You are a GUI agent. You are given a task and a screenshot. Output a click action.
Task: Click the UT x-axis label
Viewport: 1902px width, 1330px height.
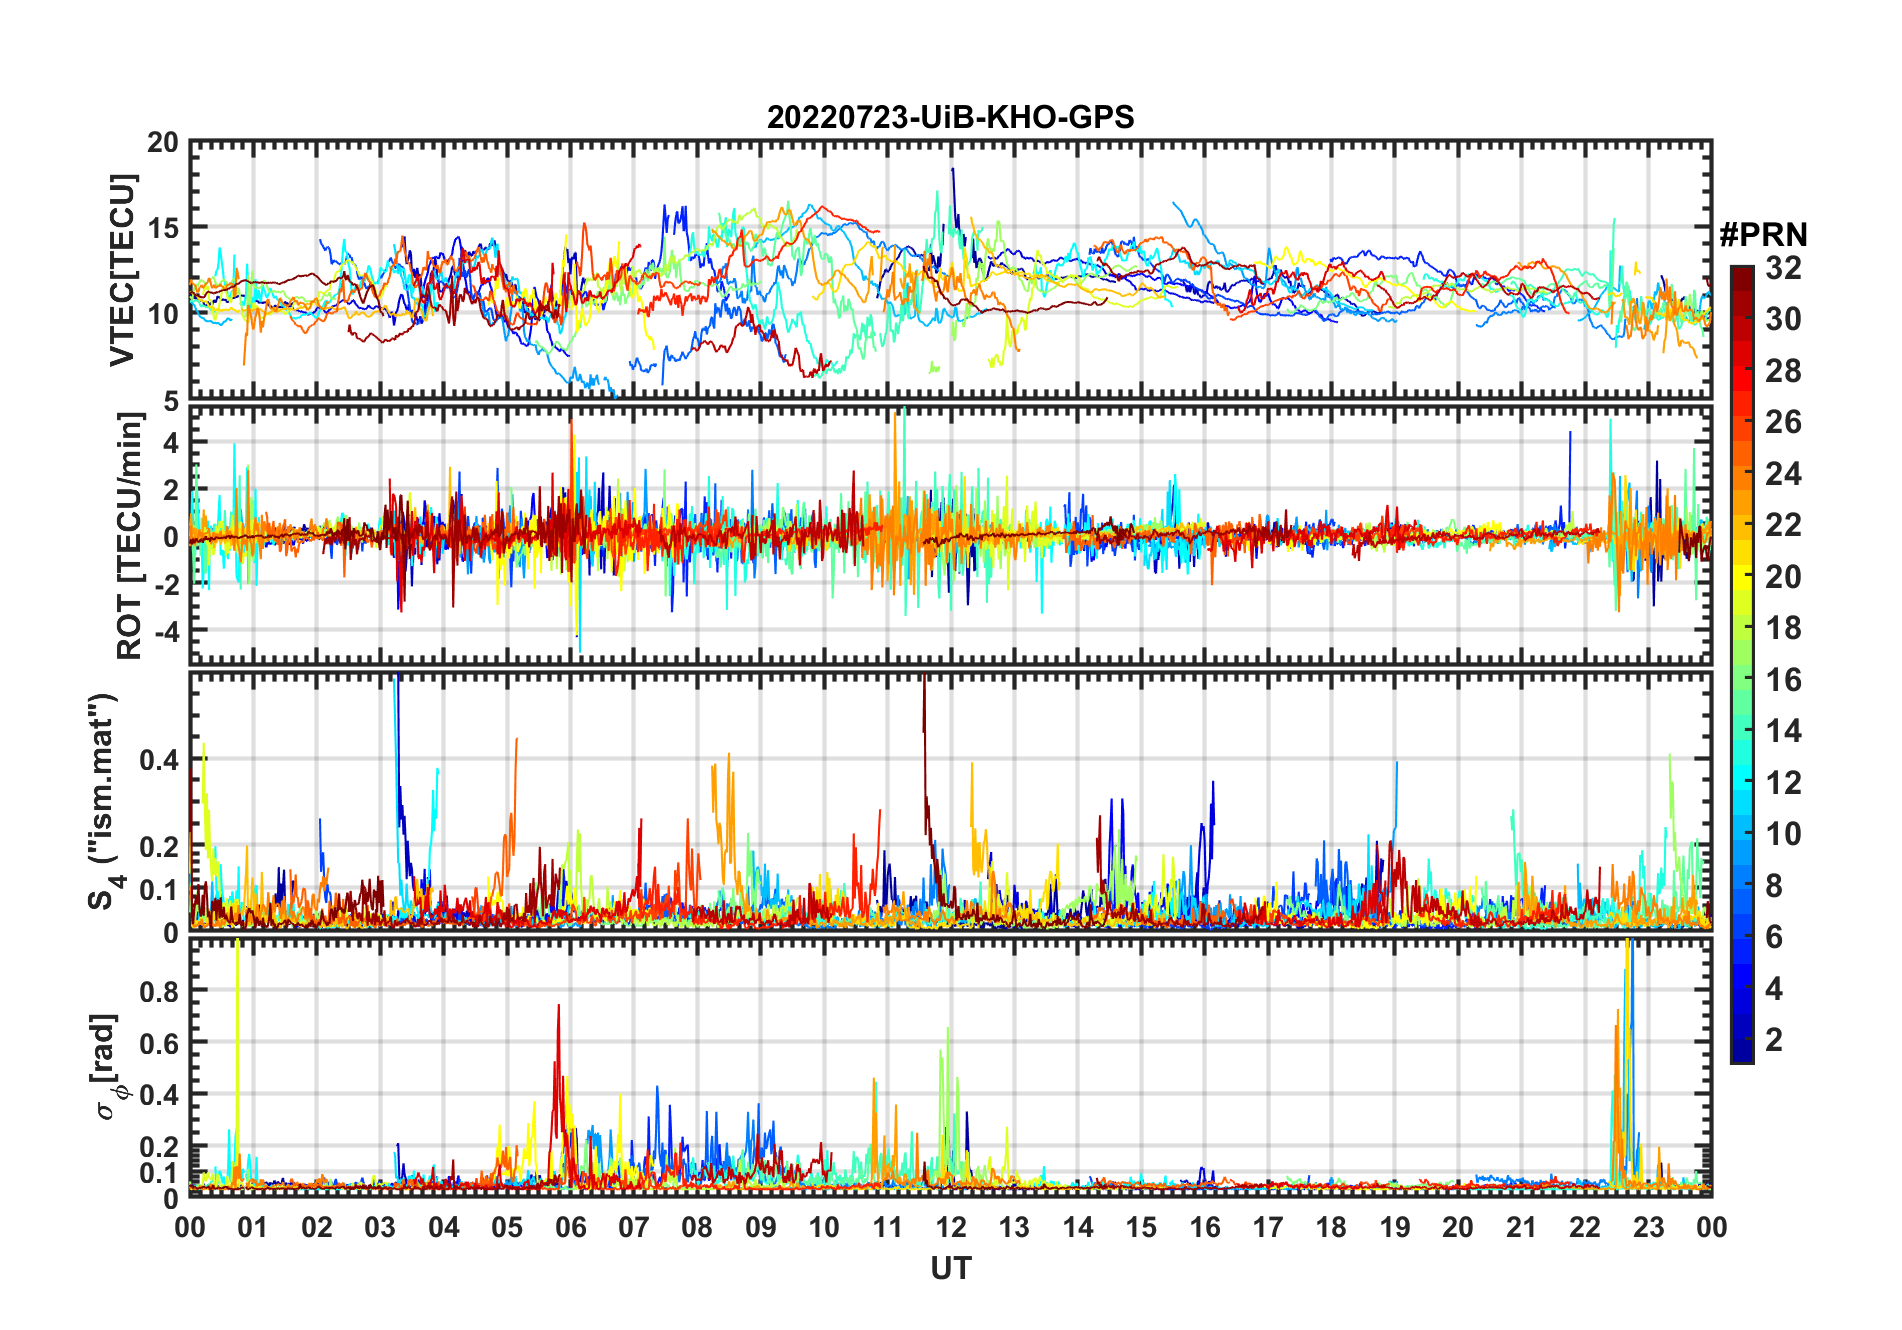click(x=950, y=1268)
